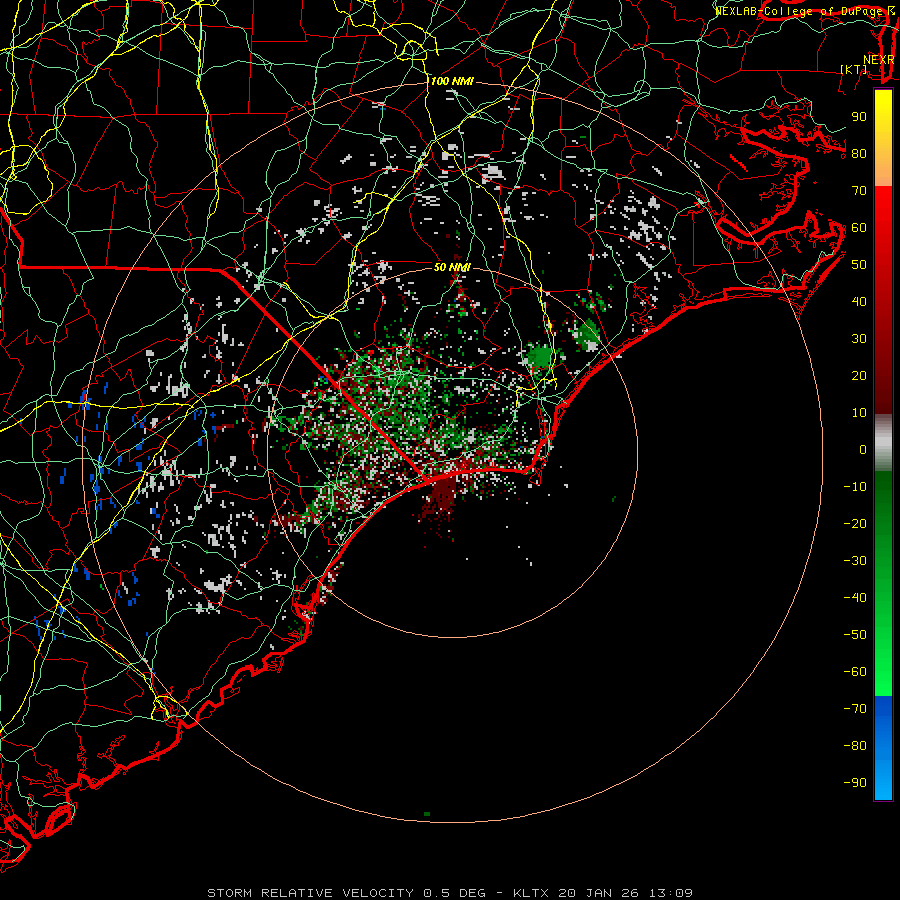Click the -90 value on velocity scale
This screenshot has height=900, width=900.
tap(855, 783)
